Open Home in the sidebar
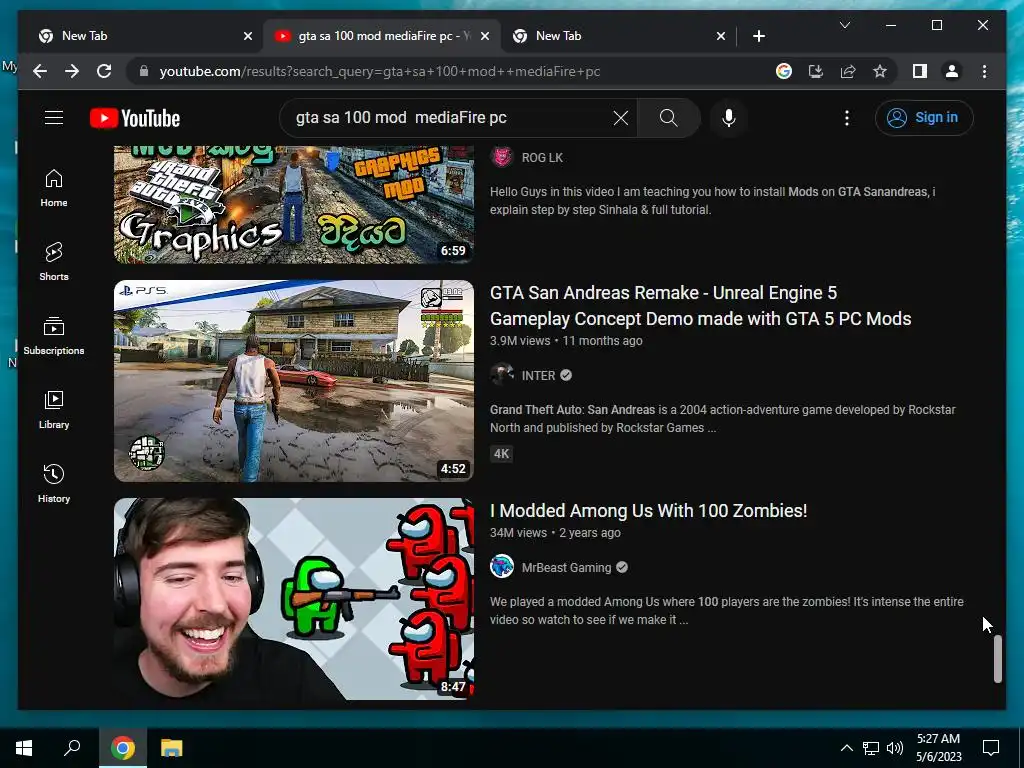1024x768 pixels. [x=54, y=188]
